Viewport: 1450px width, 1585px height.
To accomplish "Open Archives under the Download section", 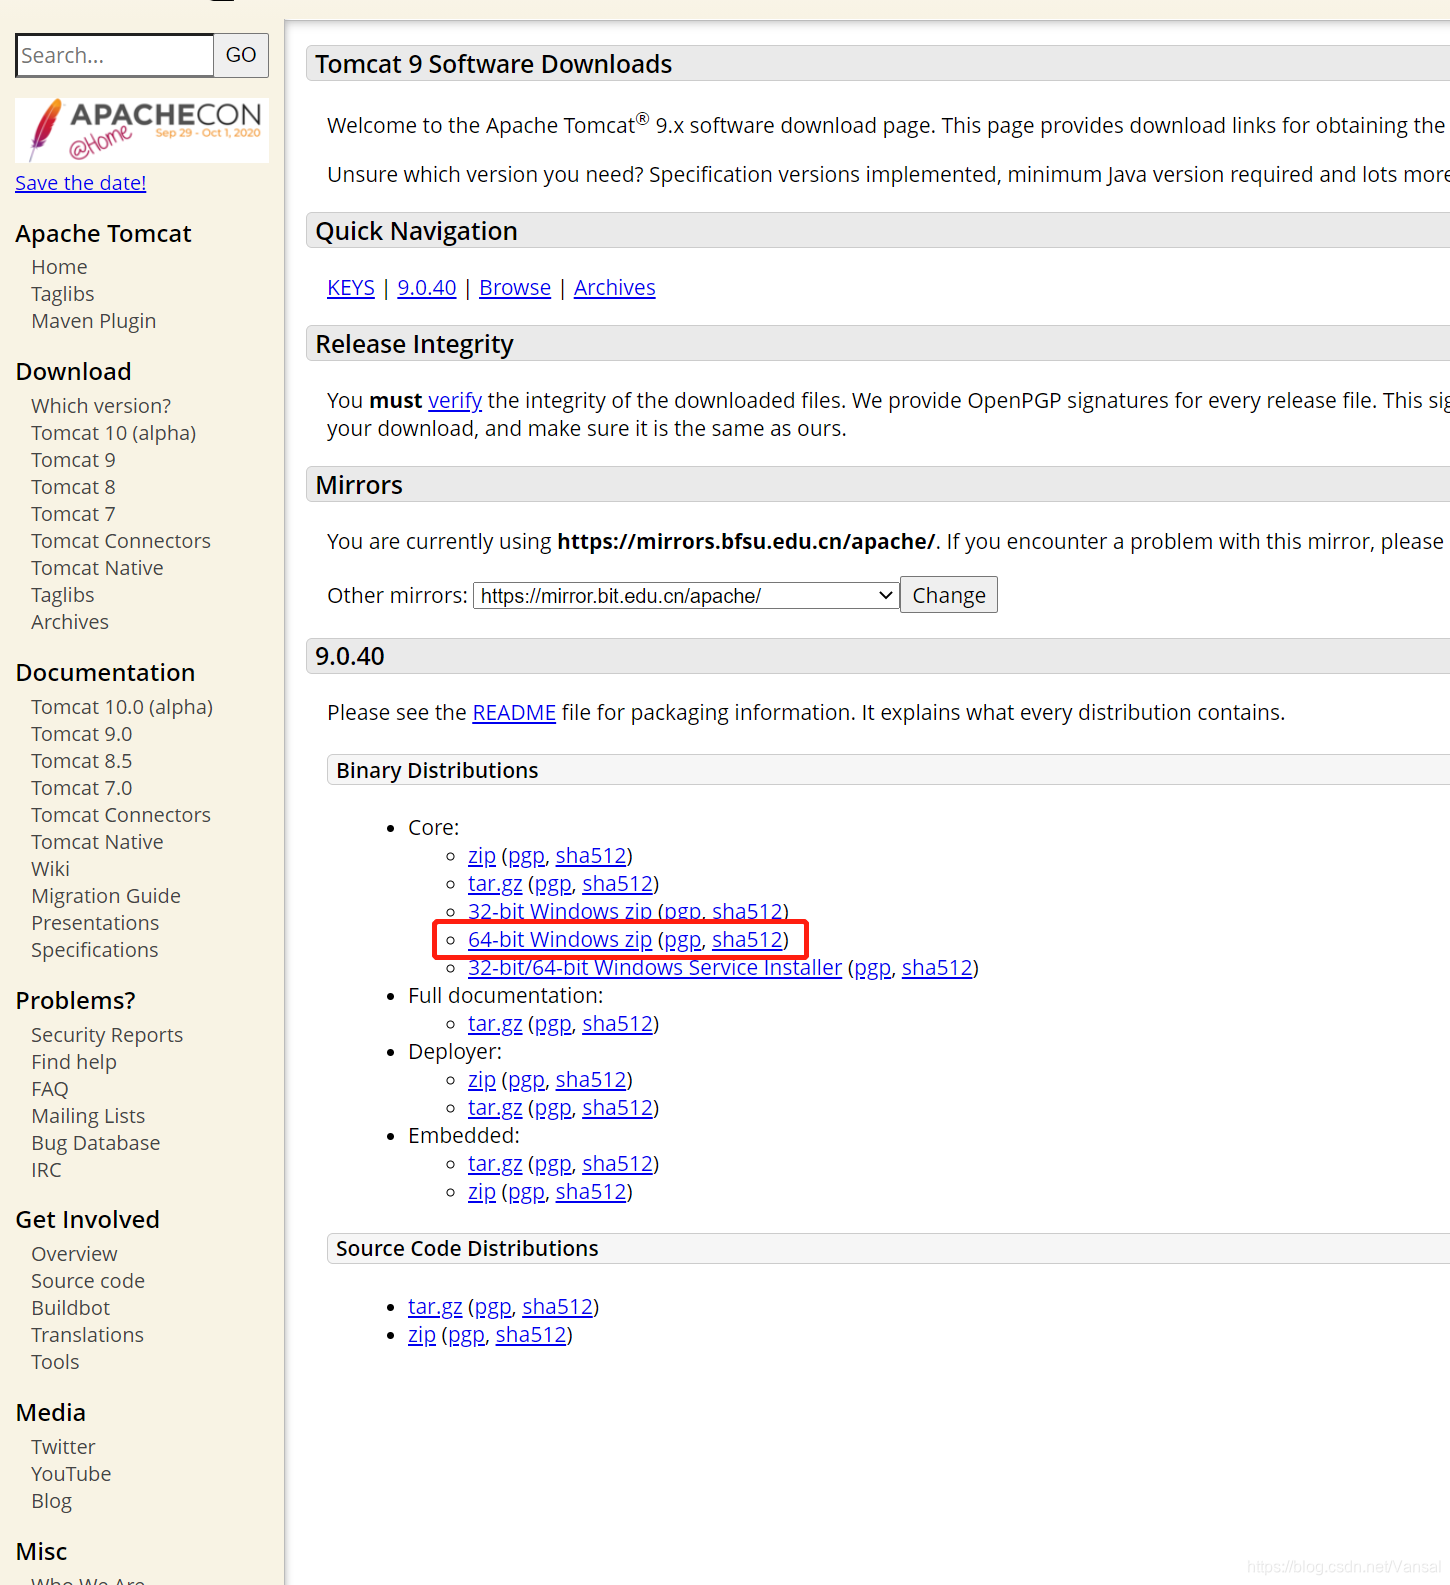I will (x=70, y=622).
